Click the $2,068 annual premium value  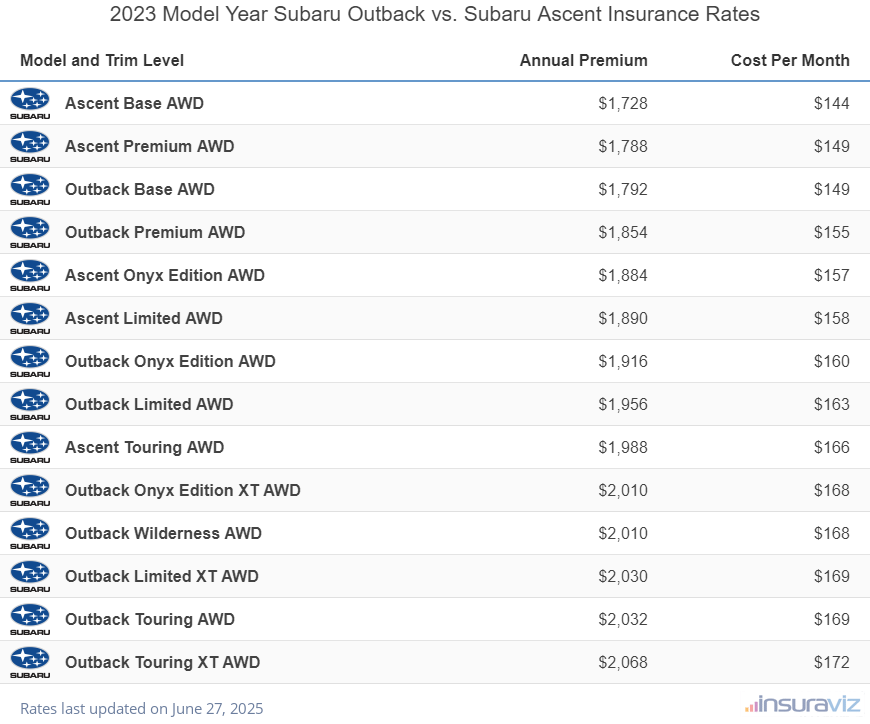click(x=623, y=662)
